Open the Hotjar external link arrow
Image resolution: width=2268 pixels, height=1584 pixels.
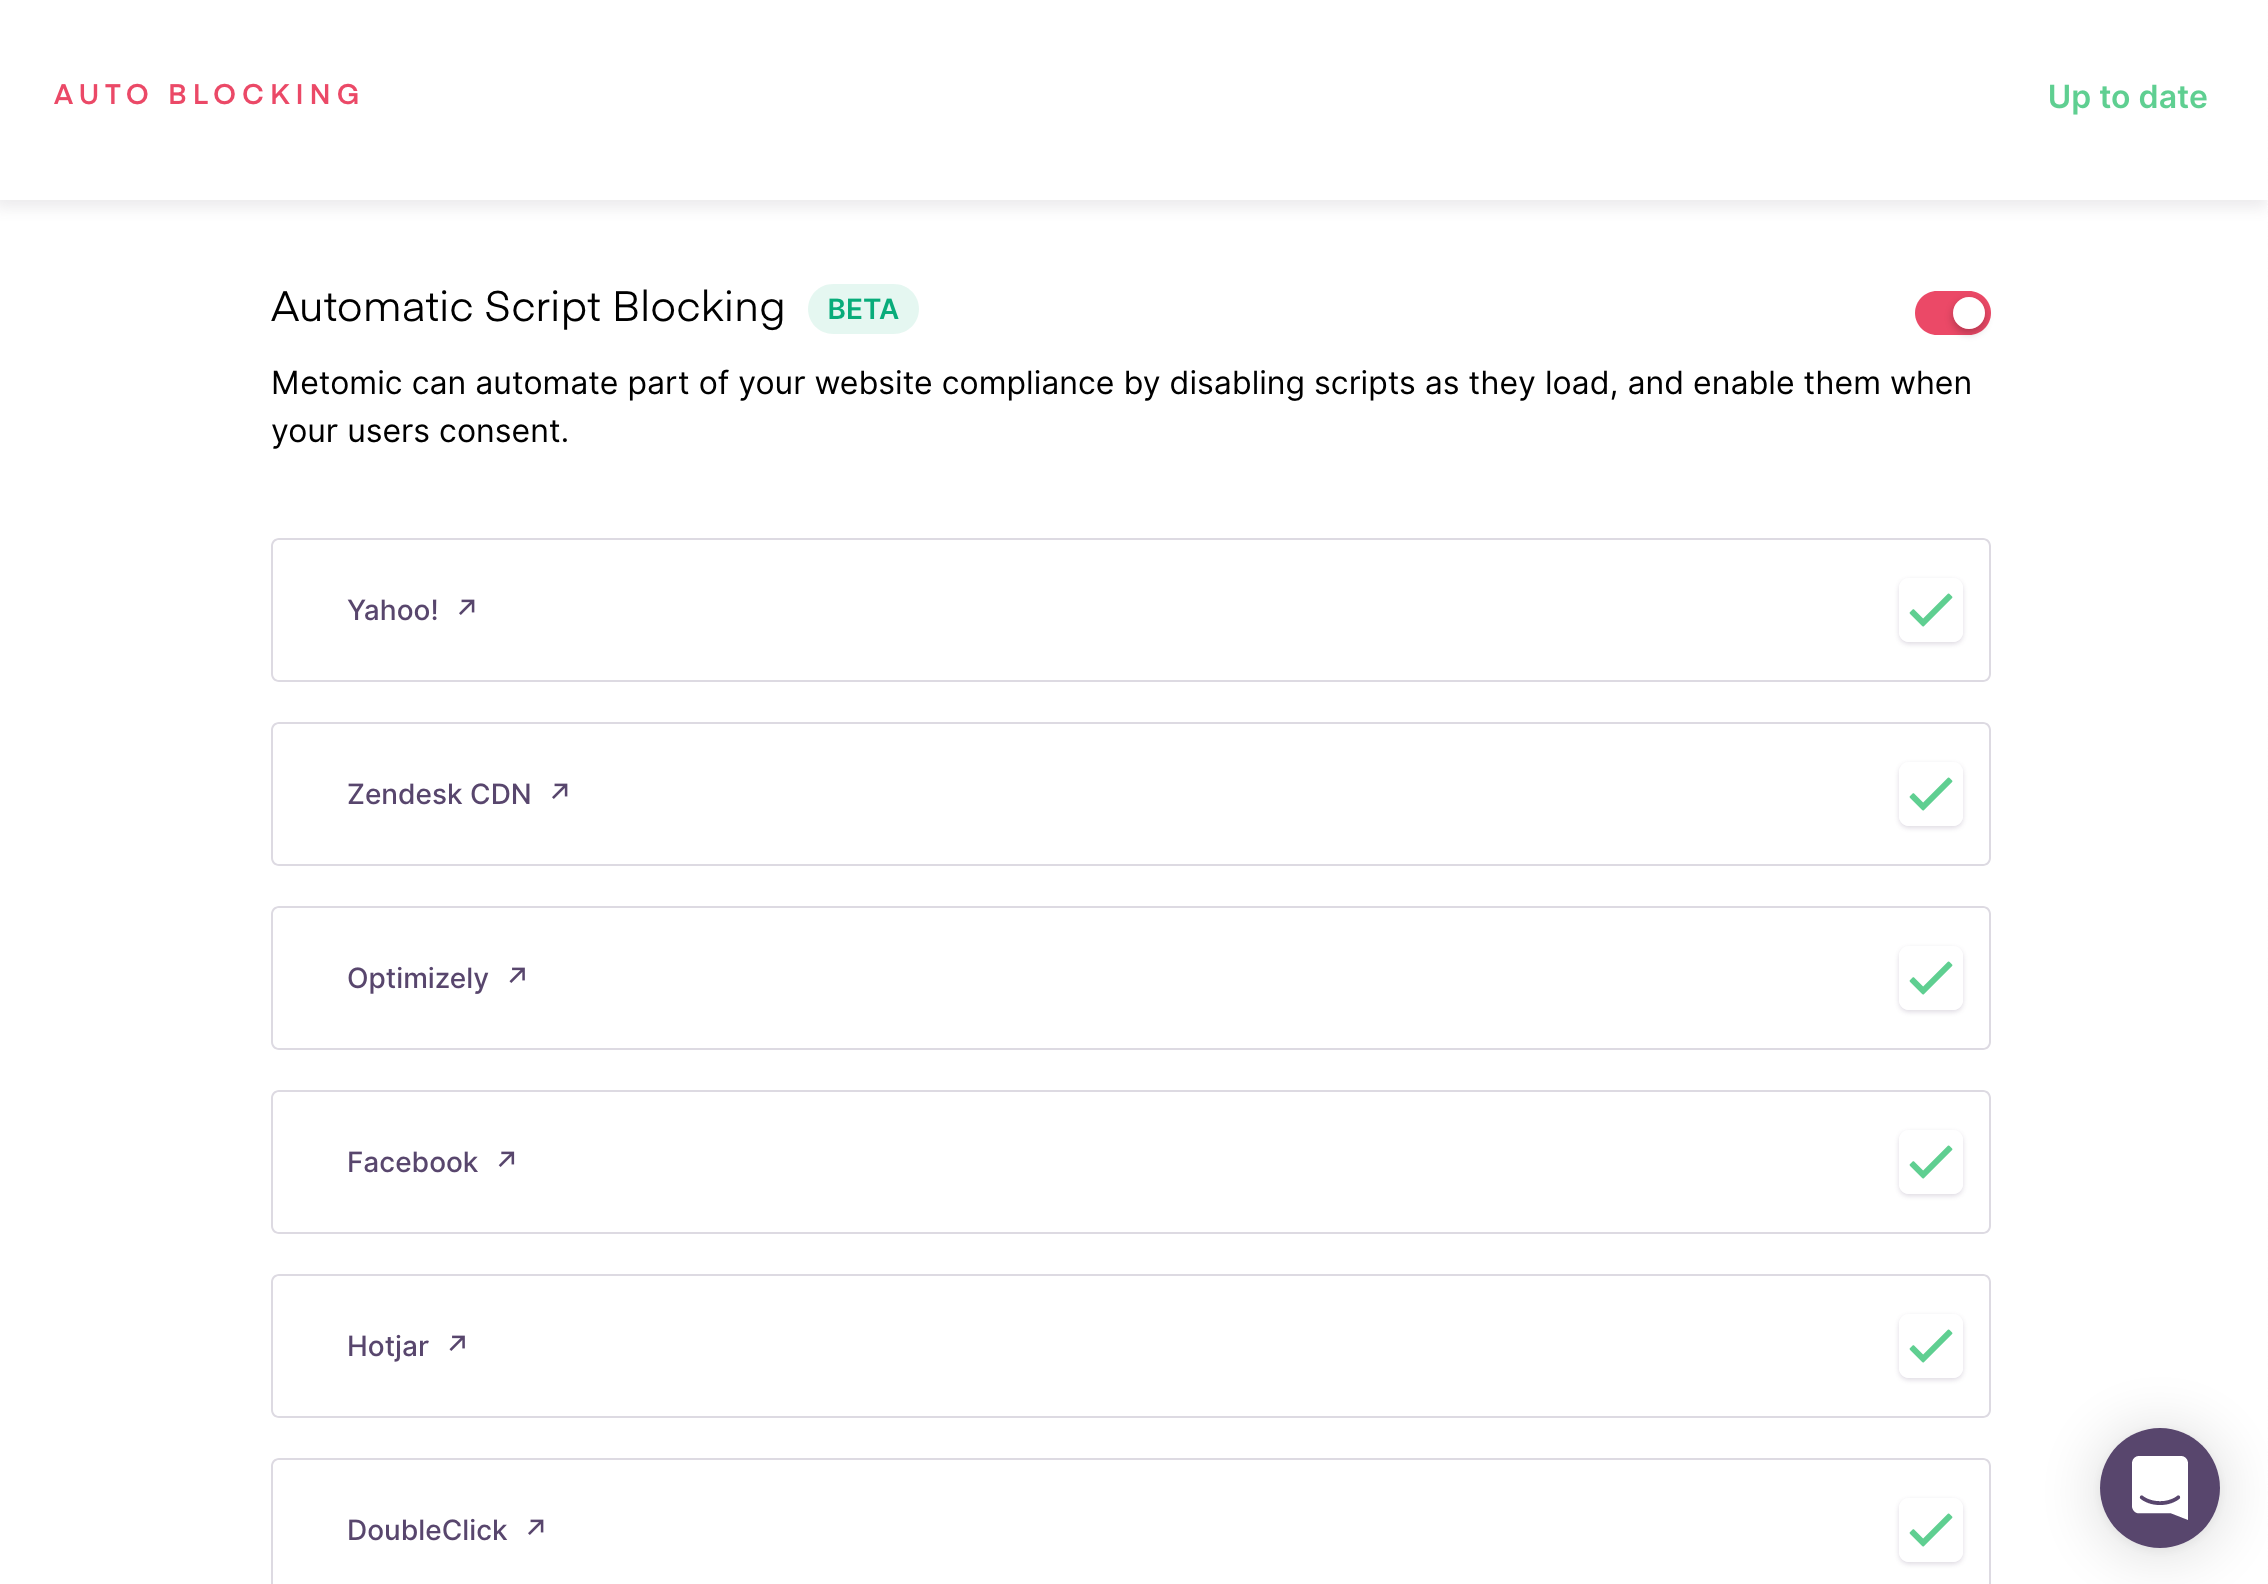pos(457,1343)
